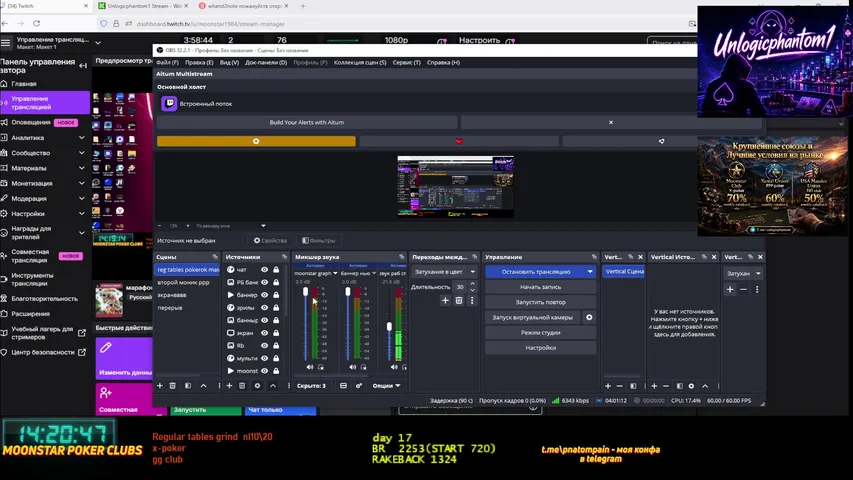Open Twitch dashboard hamburger menu
This screenshot has width=853, height=480.
[x=5, y=42]
